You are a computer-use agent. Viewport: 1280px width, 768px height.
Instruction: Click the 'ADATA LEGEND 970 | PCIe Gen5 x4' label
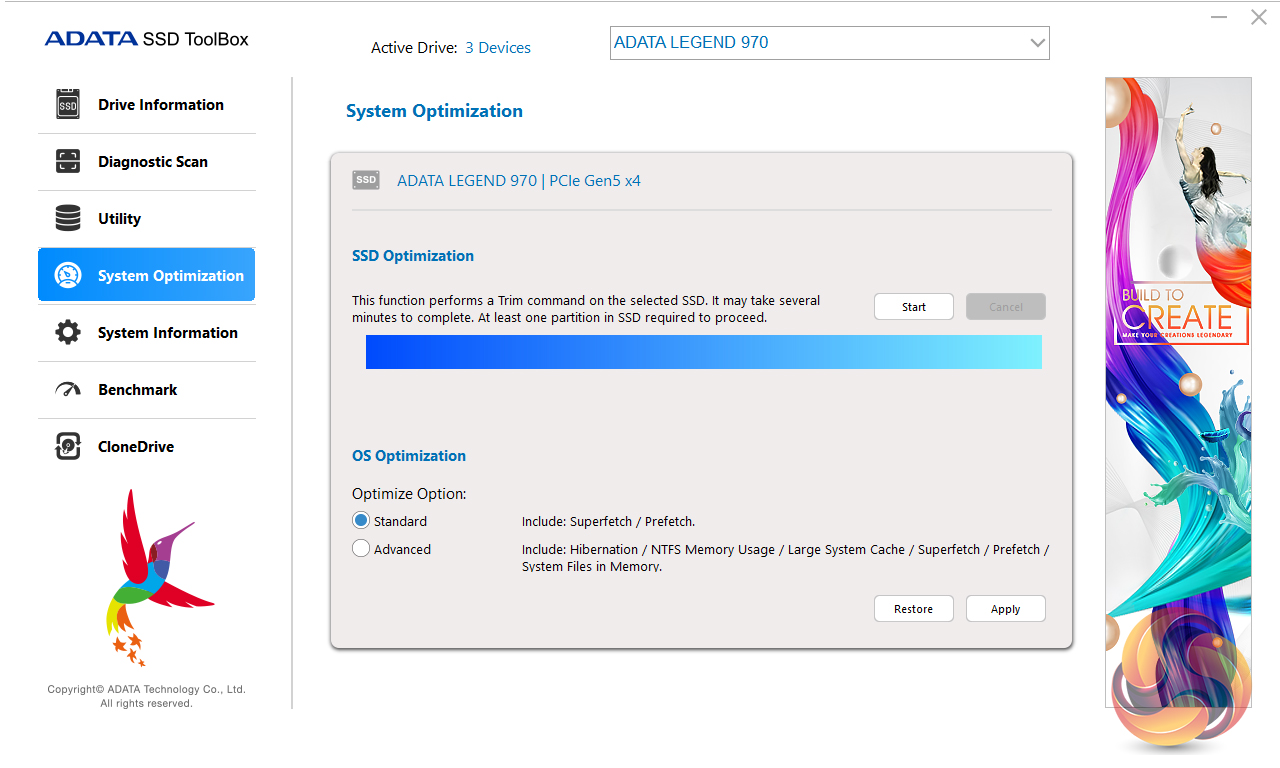click(x=519, y=181)
